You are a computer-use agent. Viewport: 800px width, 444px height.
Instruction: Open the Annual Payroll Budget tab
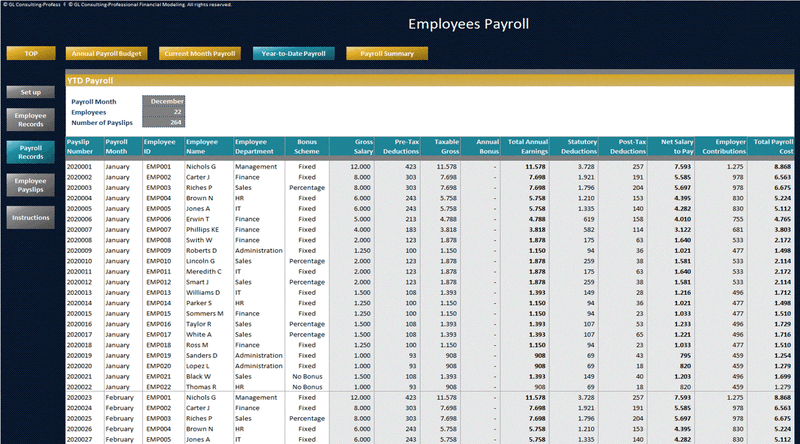[x=106, y=54]
